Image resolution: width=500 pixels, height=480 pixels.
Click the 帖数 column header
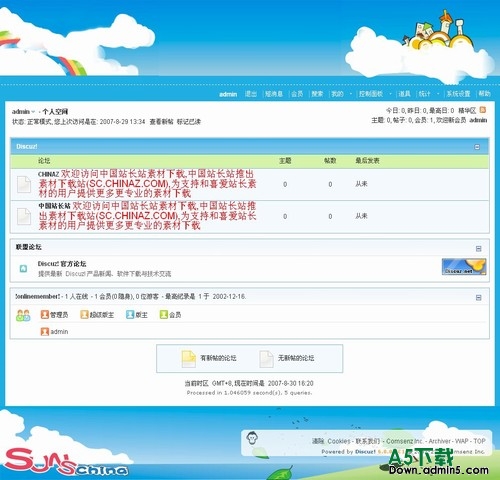click(330, 161)
